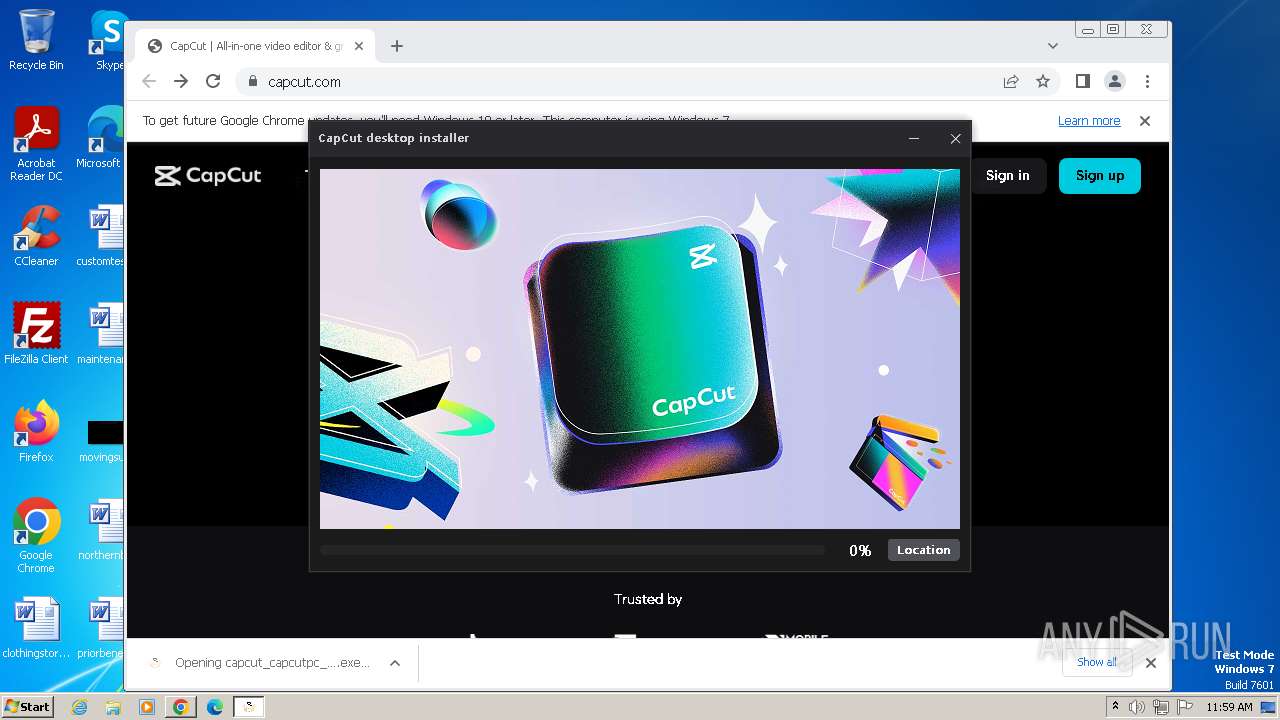The width and height of the screenshot is (1280, 720).
Task: Open the Microsoft Edge desktop shortcut
Action: click(101, 138)
